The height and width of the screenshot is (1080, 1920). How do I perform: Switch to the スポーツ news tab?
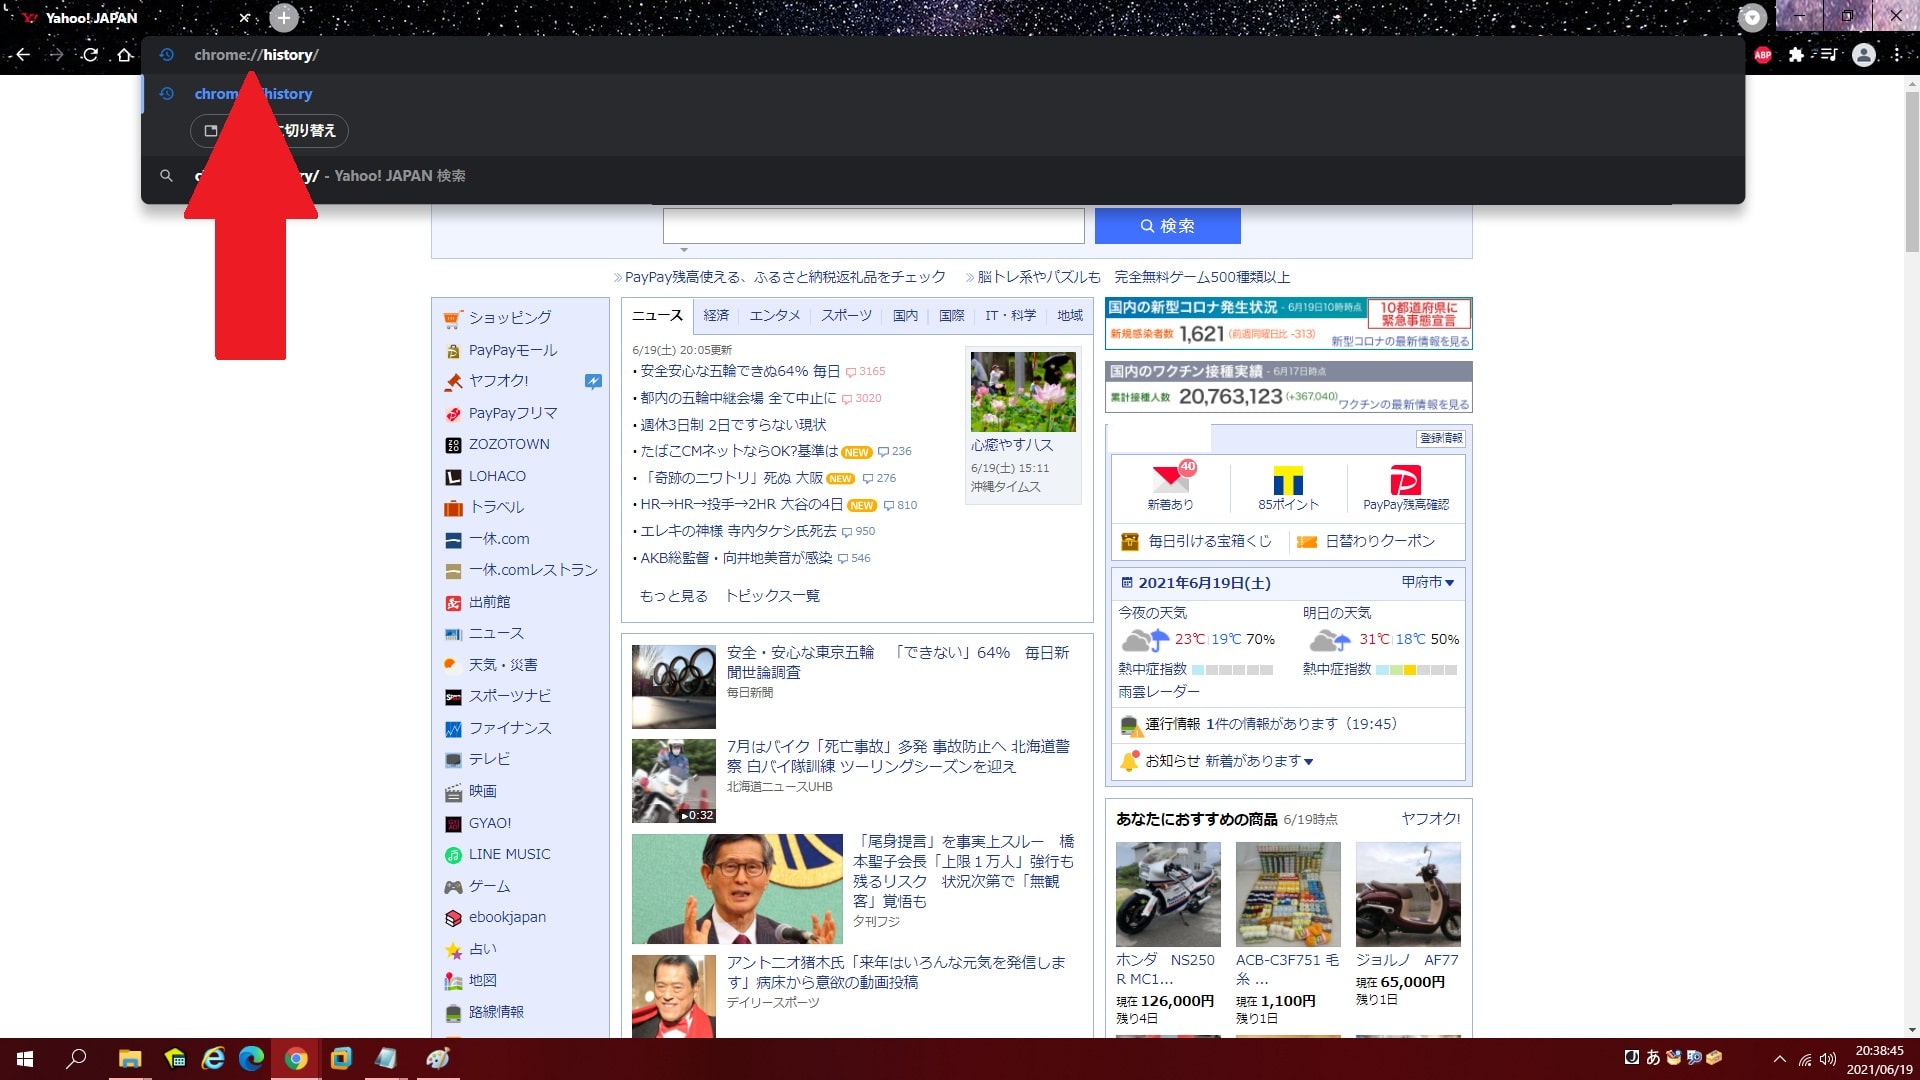pos(846,316)
